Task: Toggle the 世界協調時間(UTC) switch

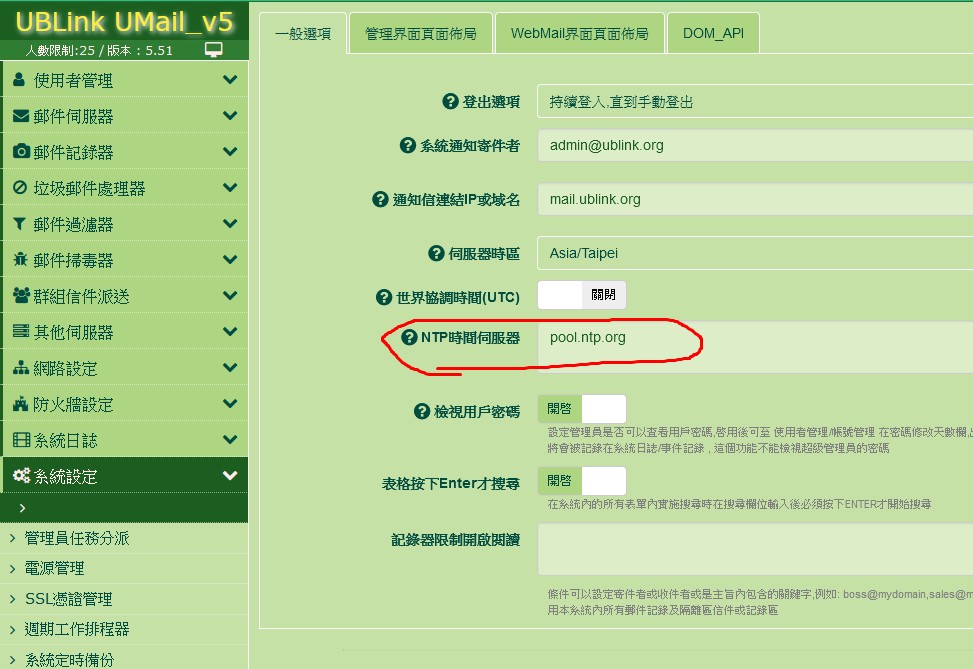Action: pyautogui.click(x=582, y=295)
